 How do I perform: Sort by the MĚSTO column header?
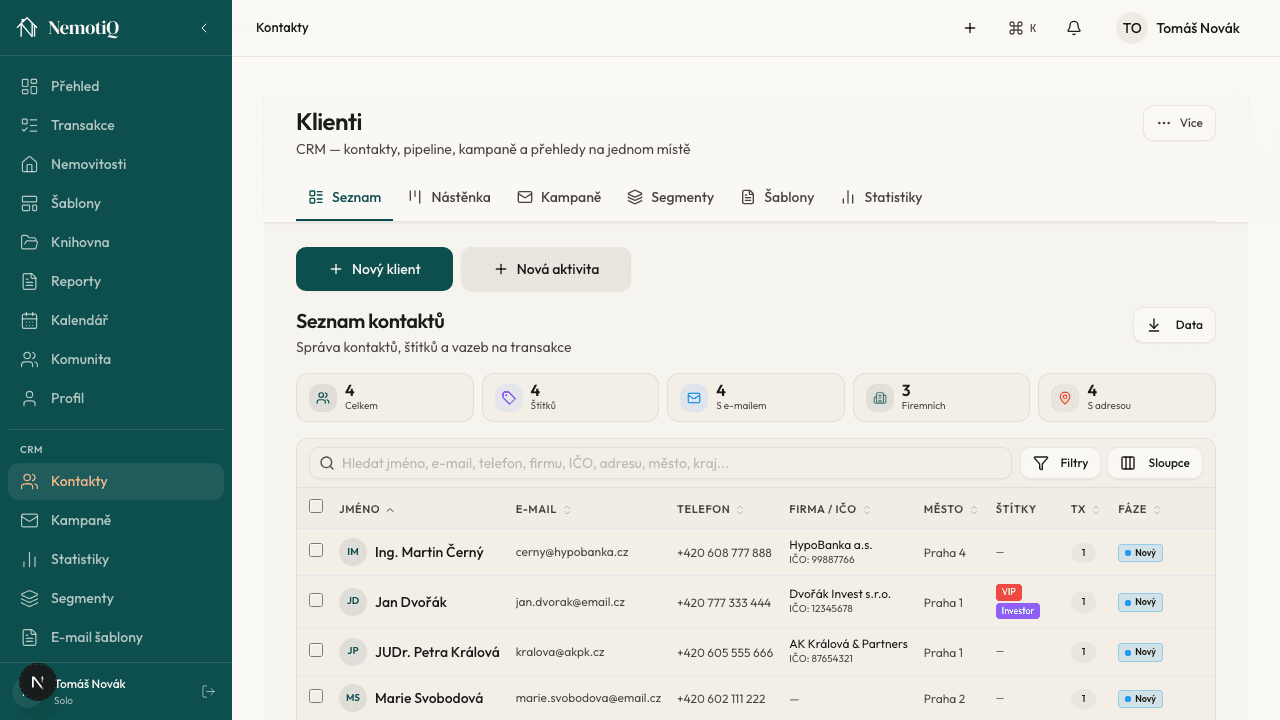[x=950, y=509]
